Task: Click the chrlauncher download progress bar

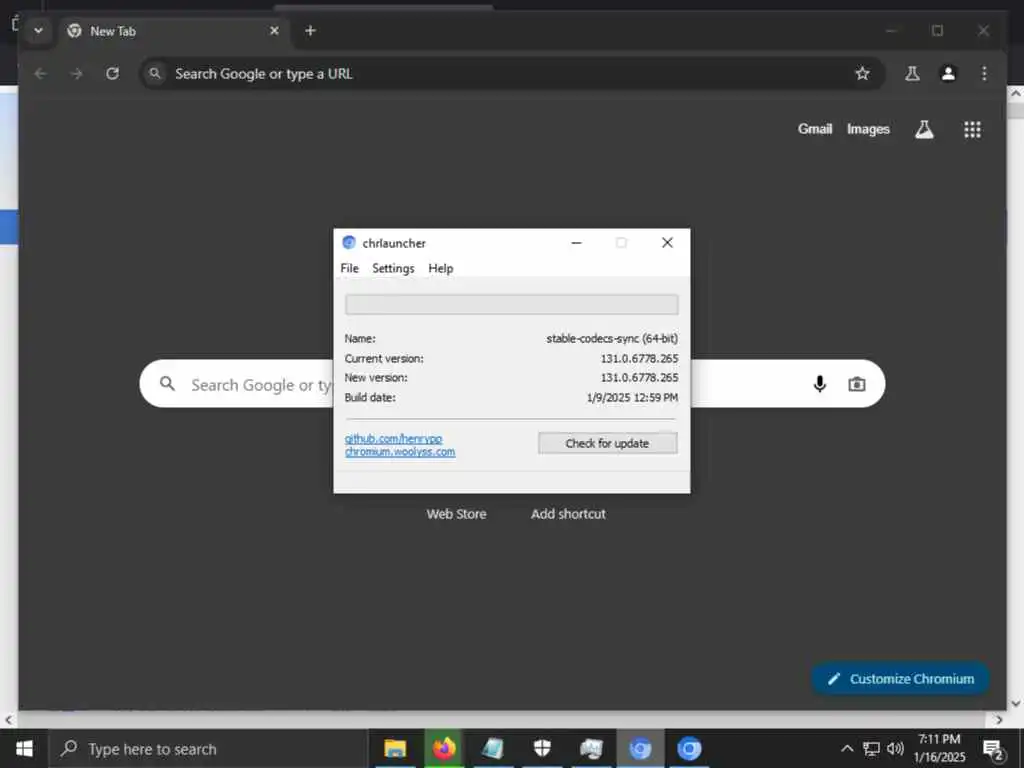Action: 511,304
